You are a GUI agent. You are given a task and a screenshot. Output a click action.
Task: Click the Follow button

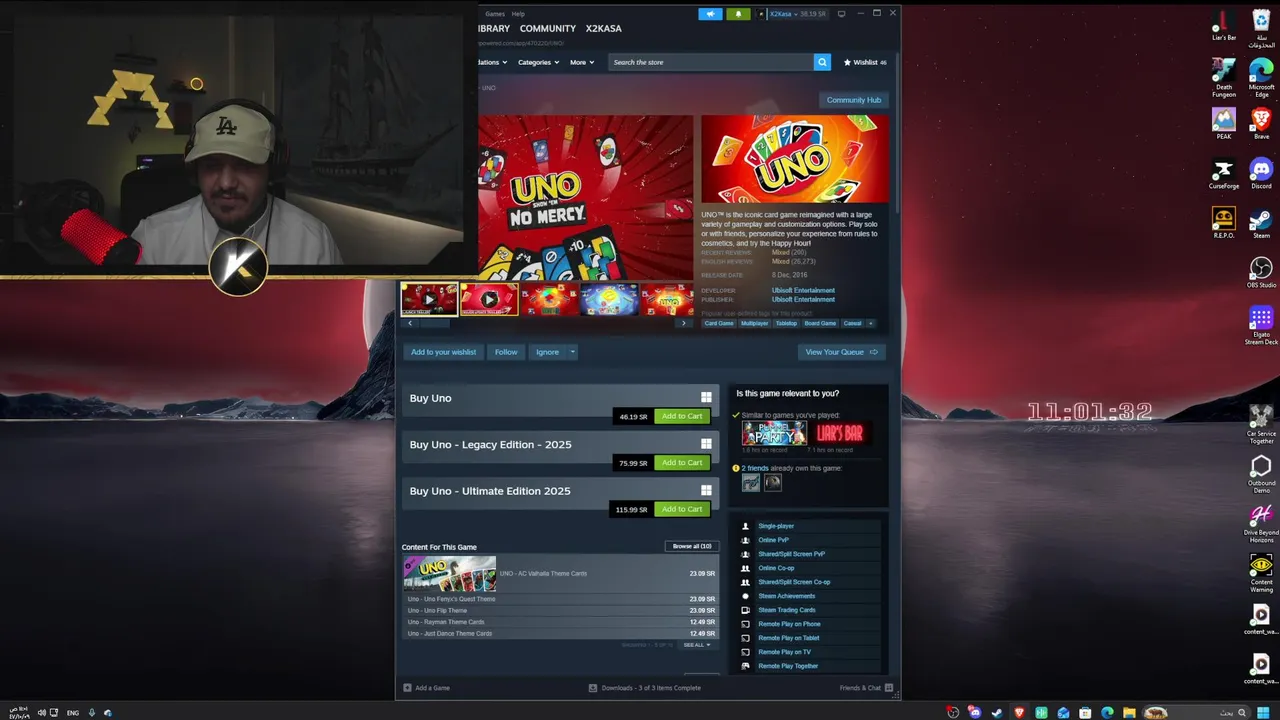click(x=506, y=352)
